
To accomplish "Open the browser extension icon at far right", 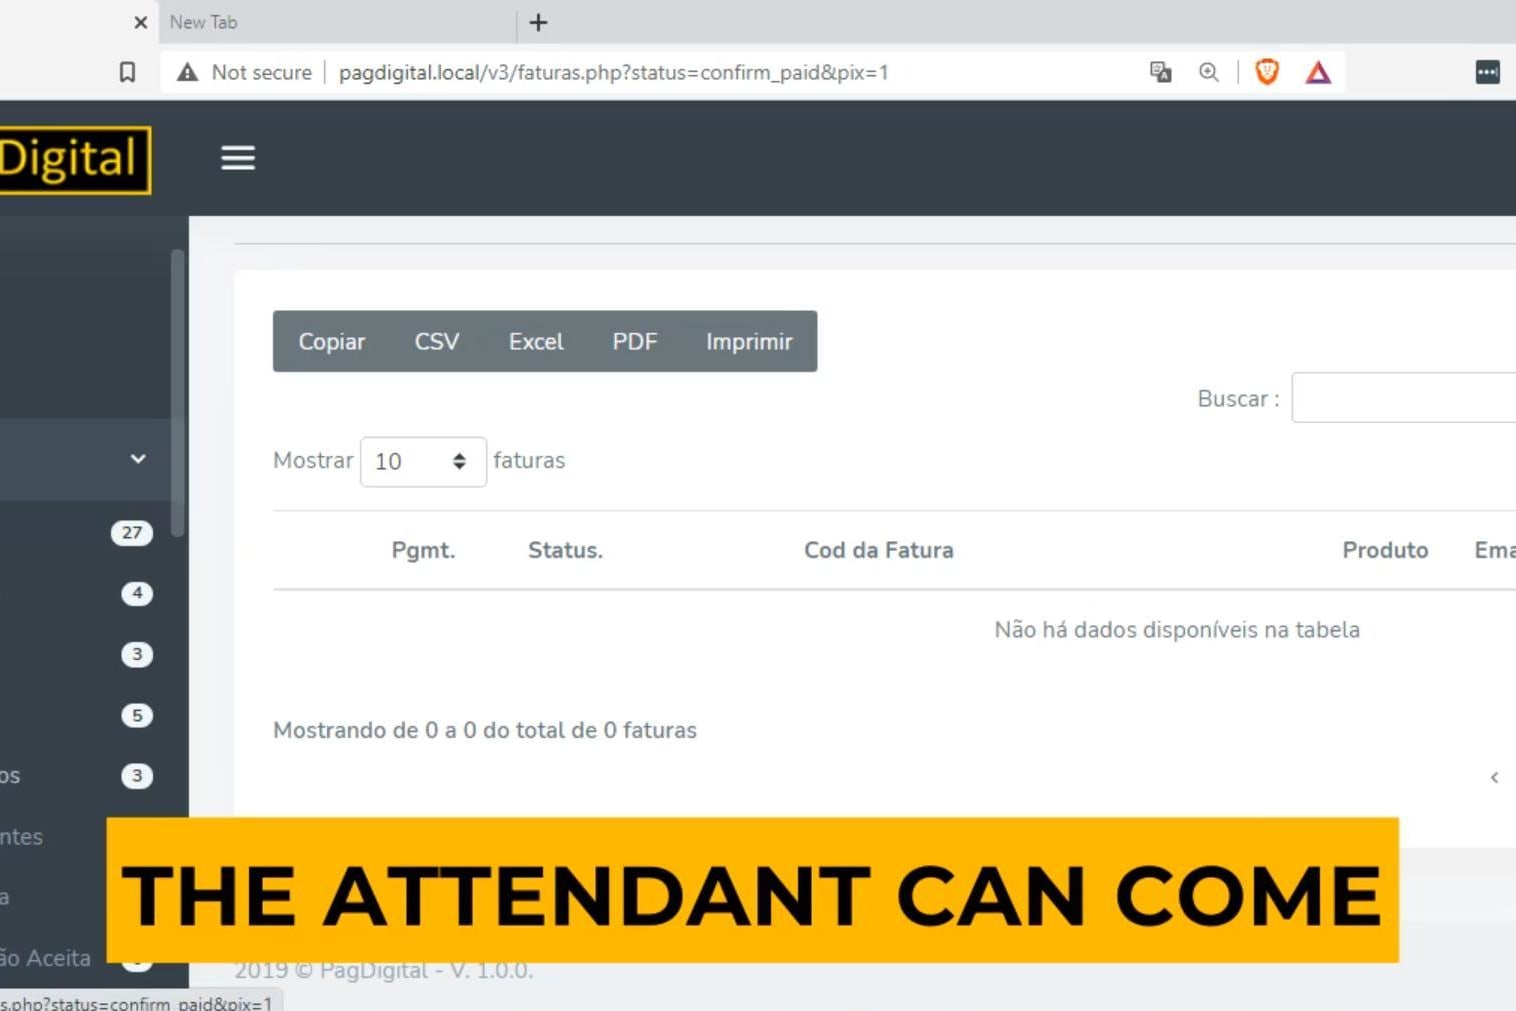I will point(1487,72).
